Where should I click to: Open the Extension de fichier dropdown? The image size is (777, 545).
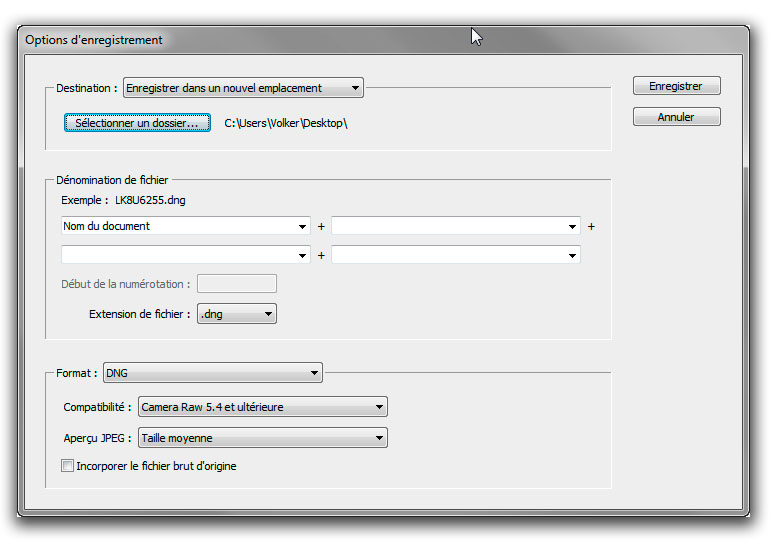point(237,314)
